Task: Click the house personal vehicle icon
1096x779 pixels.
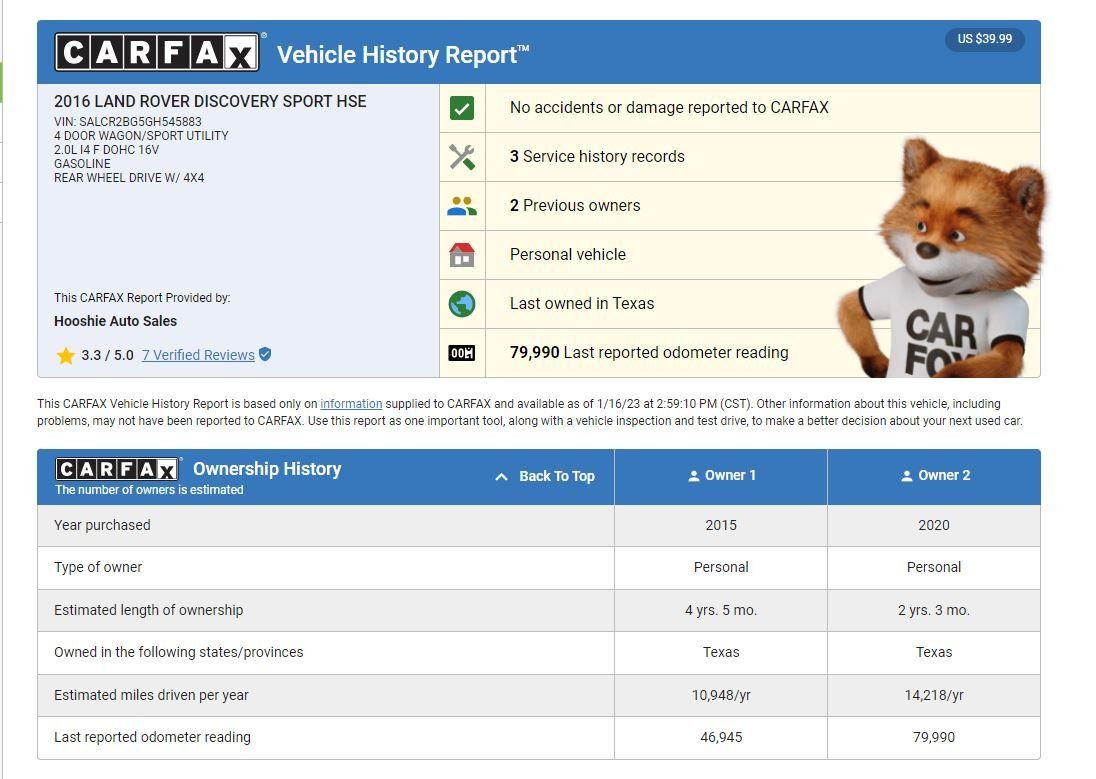Action: pos(461,255)
